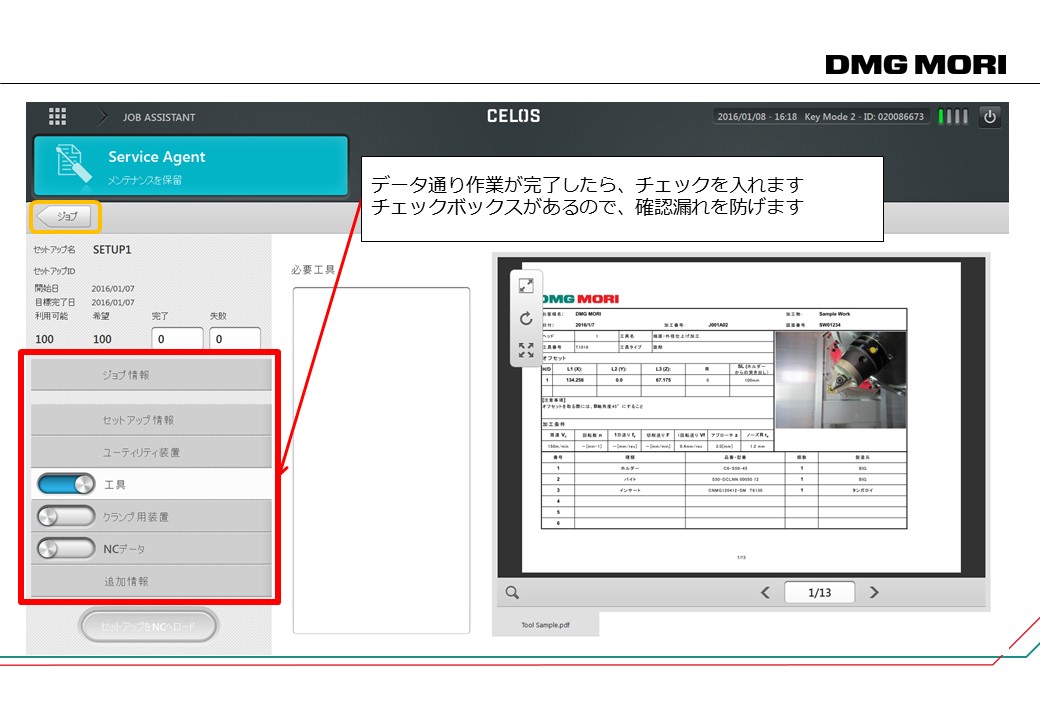Fit the PDF page to screen
The image size is (1040, 720).
click(x=526, y=350)
